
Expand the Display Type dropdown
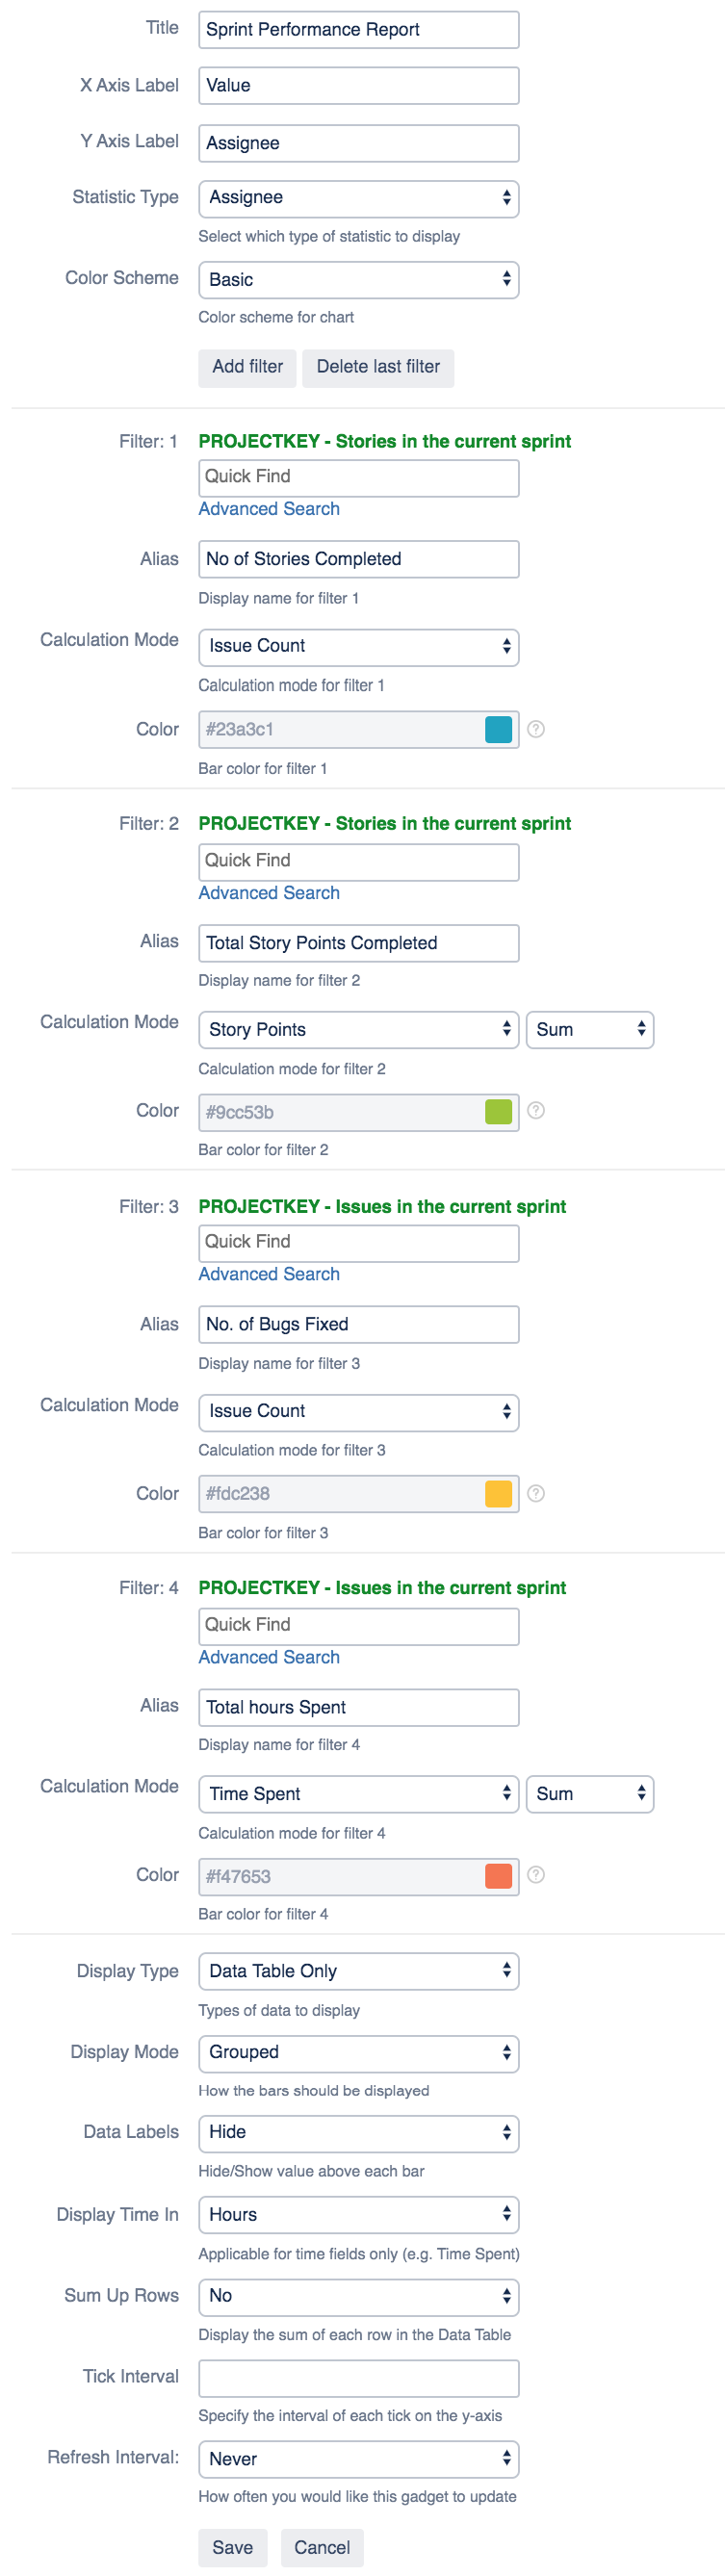[358, 1971]
